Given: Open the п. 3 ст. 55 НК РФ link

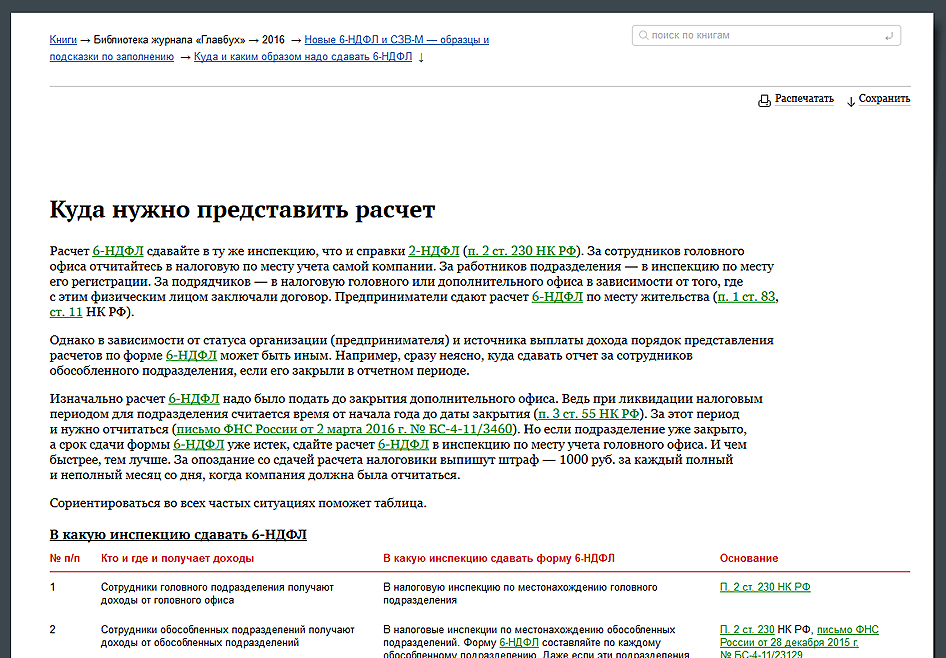Looking at the screenshot, I should click(x=589, y=413).
